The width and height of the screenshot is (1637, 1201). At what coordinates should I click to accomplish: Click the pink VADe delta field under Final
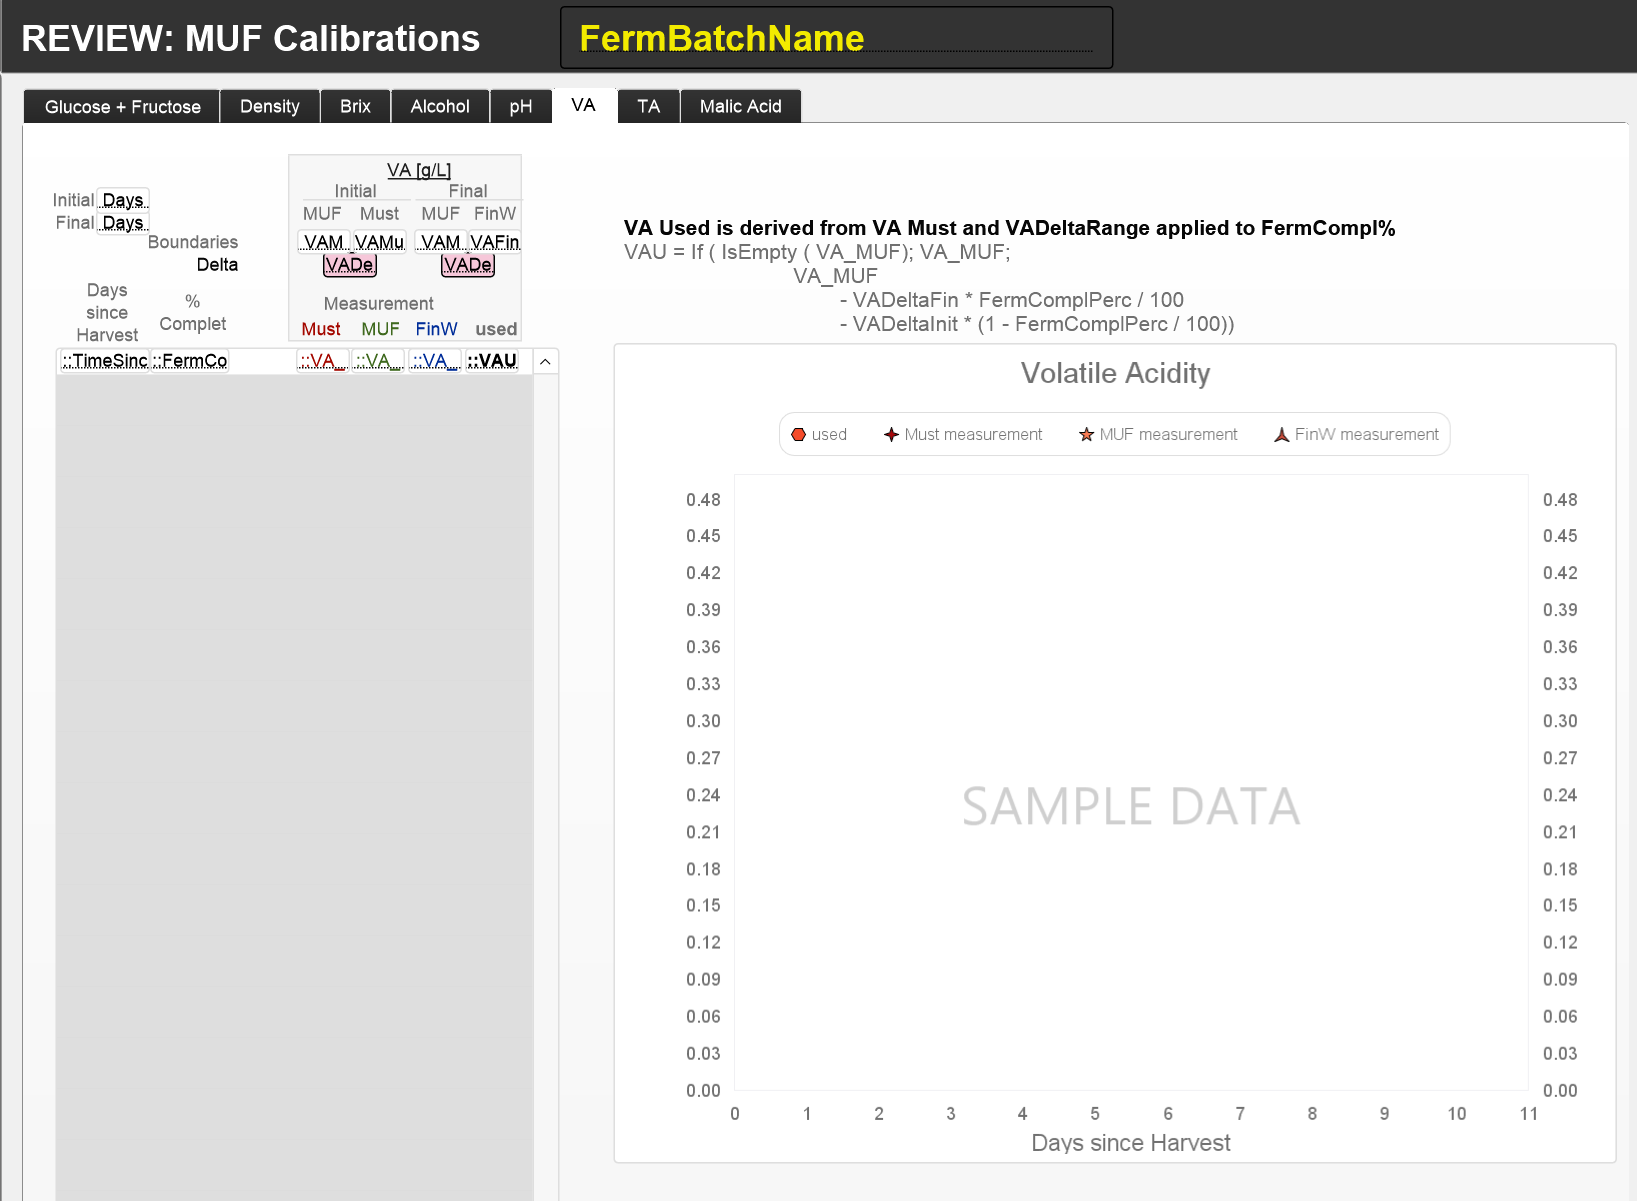pos(468,265)
